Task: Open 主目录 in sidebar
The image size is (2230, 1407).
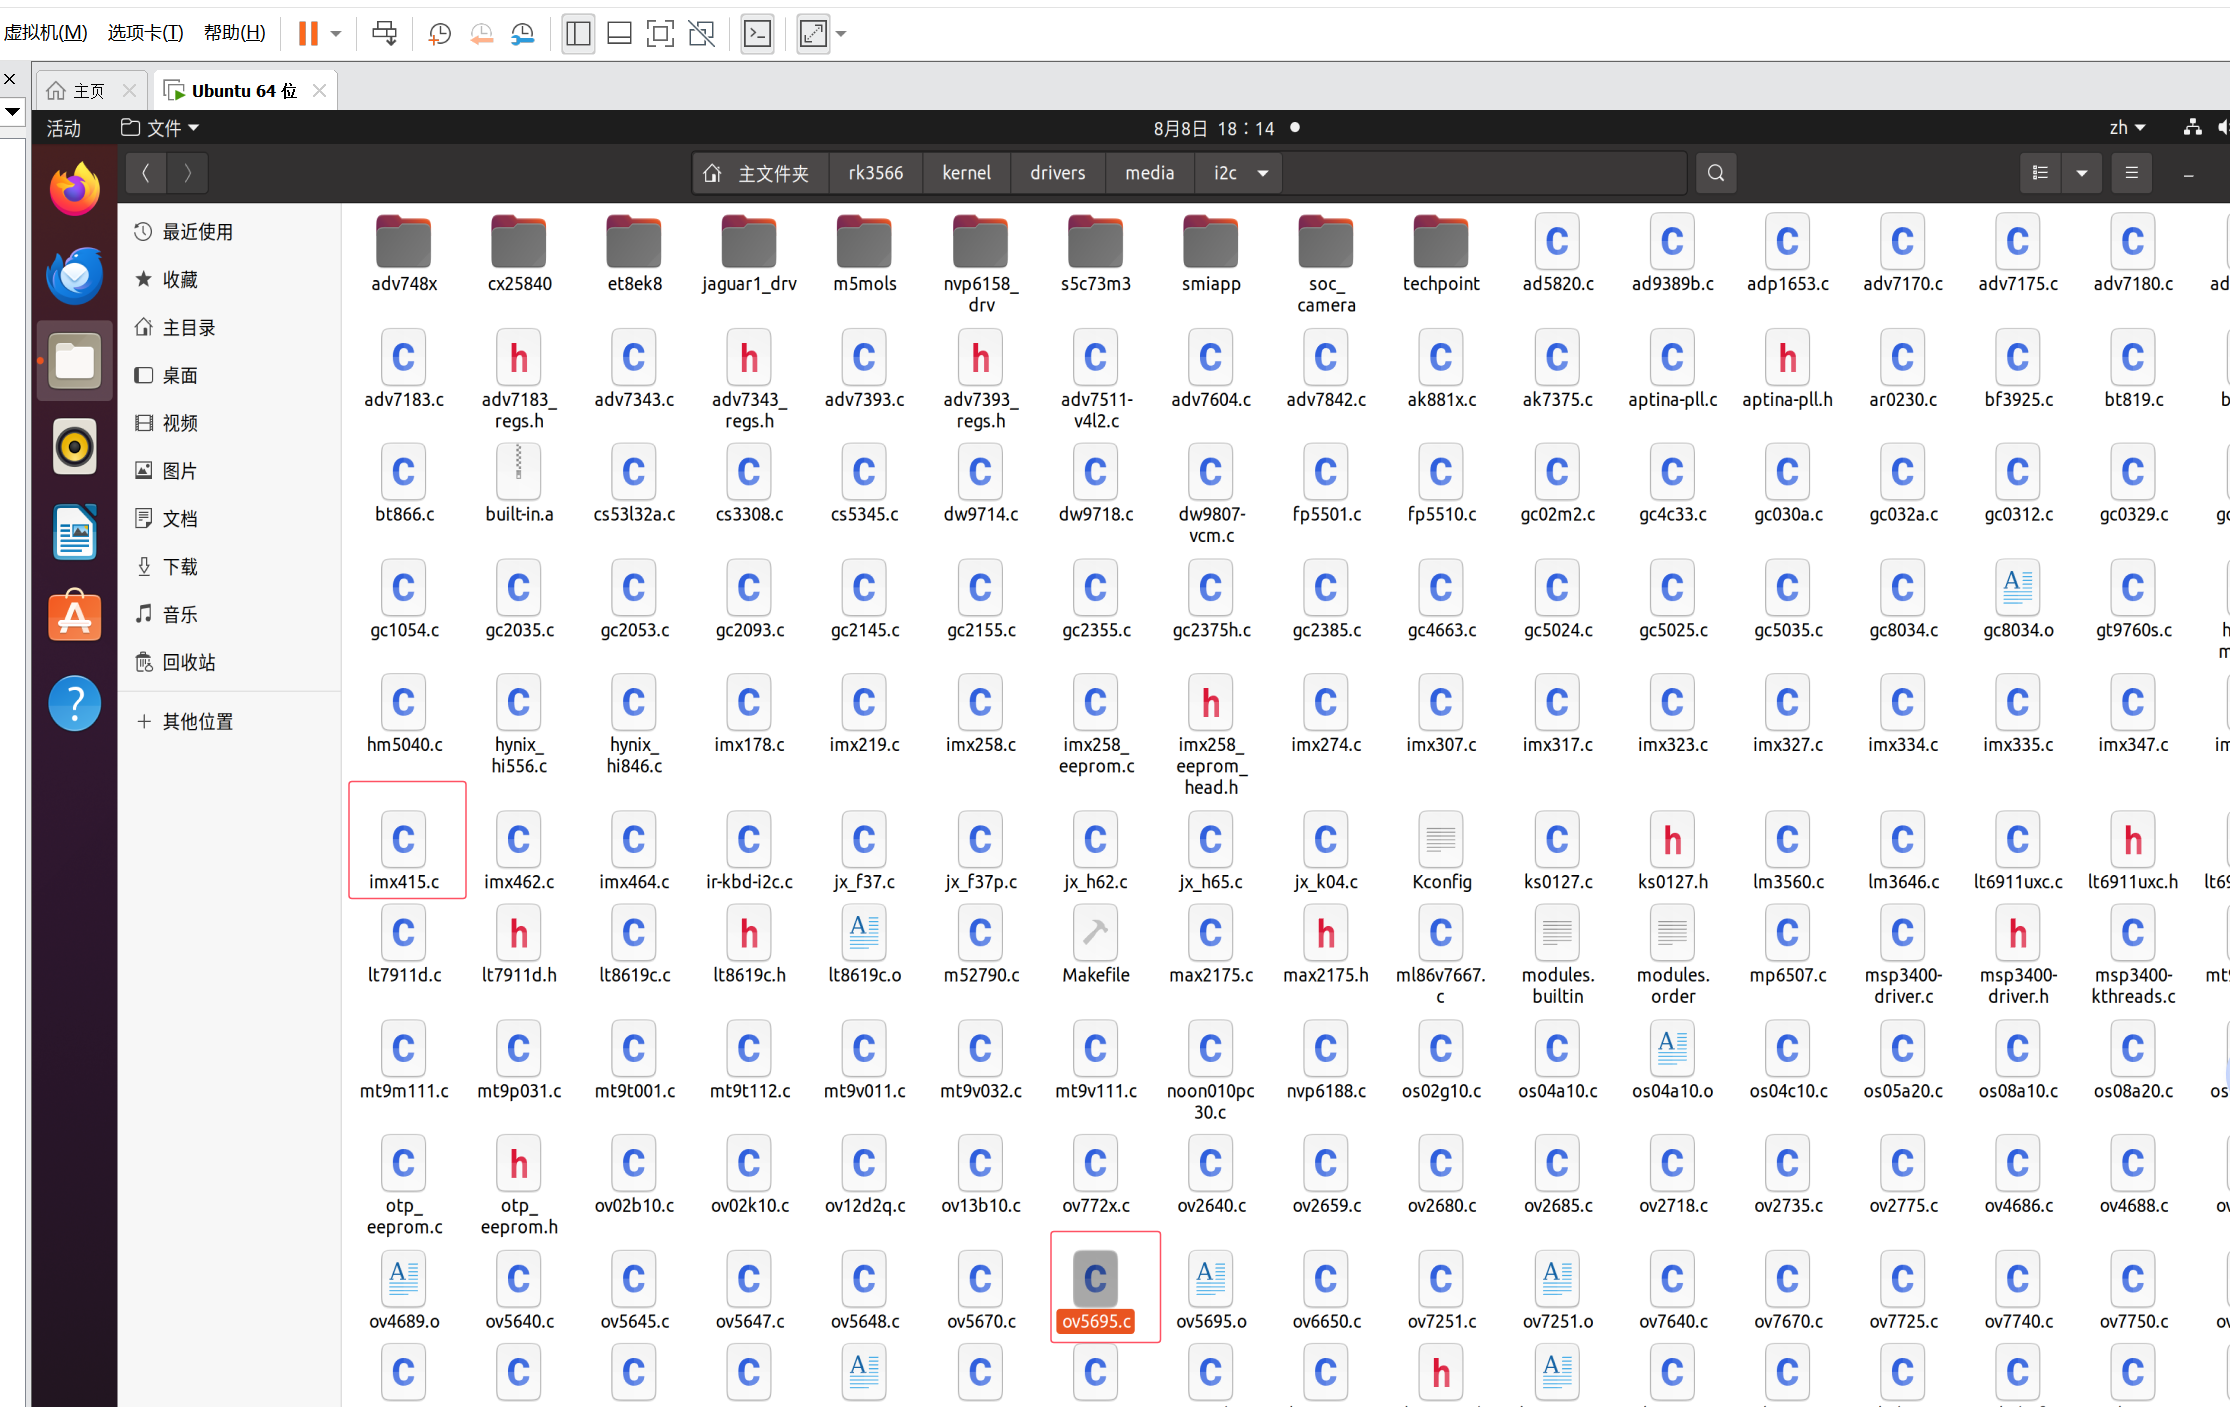Action: [x=230, y=328]
